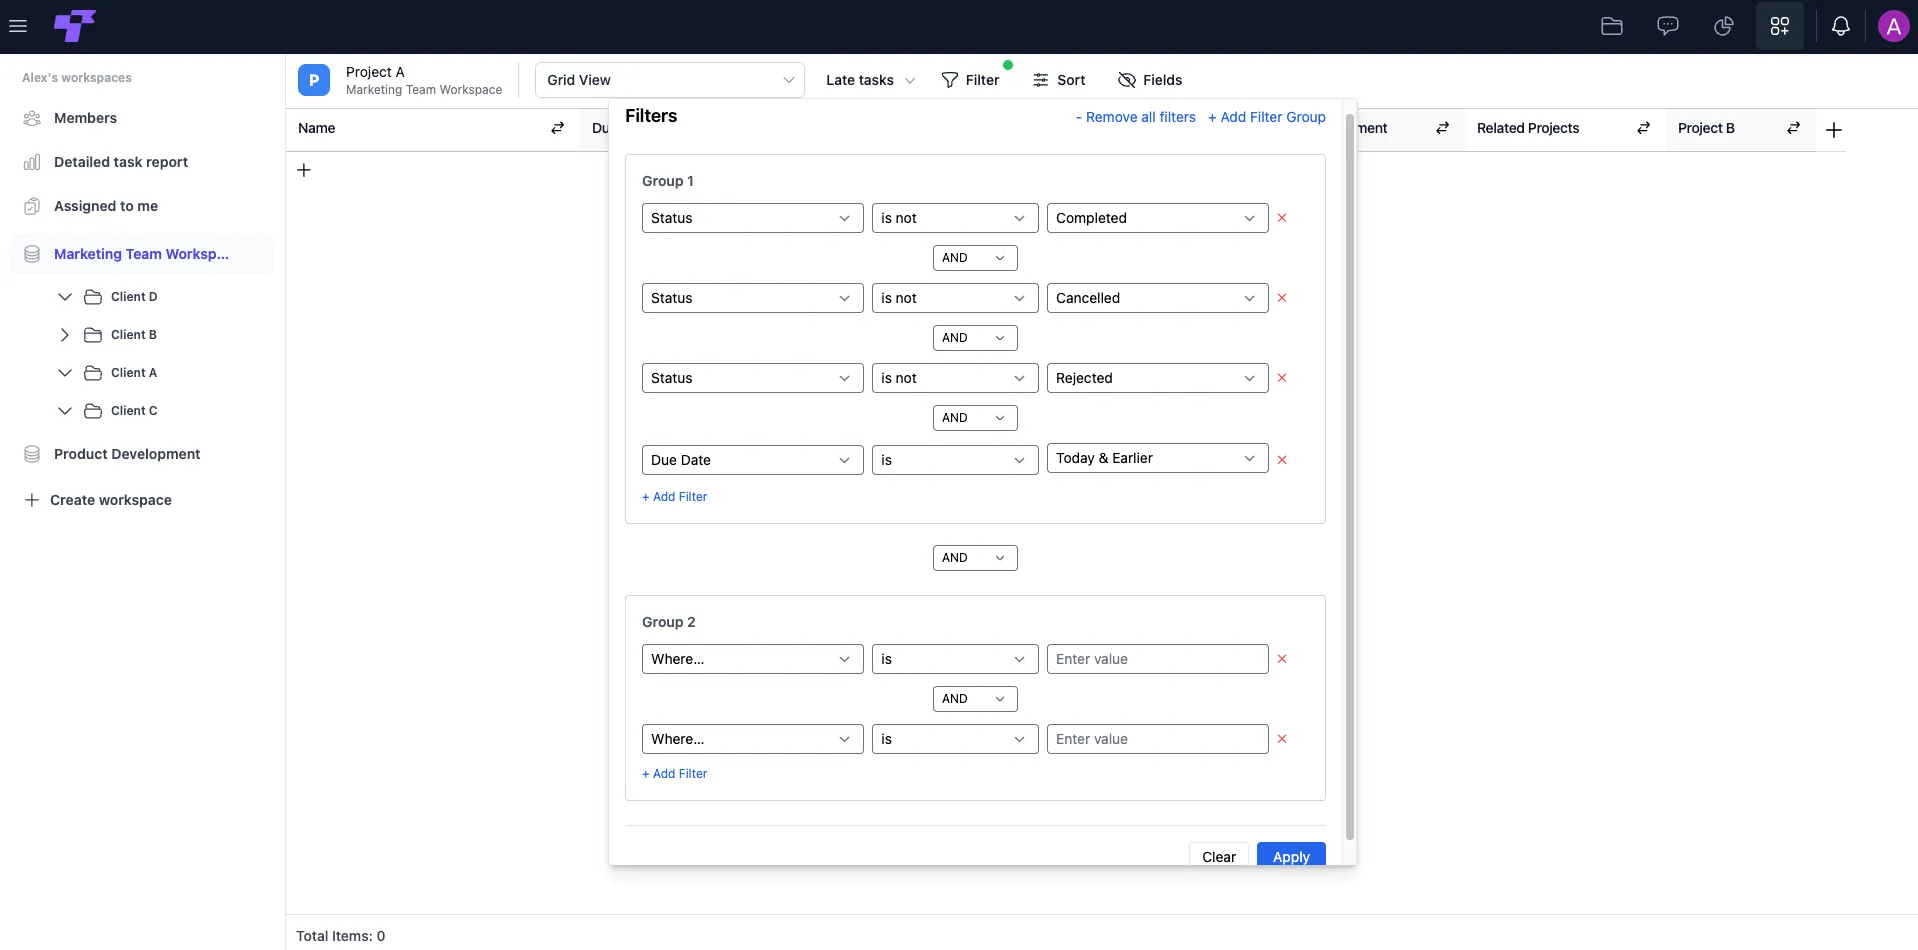The height and width of the screenshot is (950, 1918).
Task: Open the Fields menu
Action: (1149, 80)
